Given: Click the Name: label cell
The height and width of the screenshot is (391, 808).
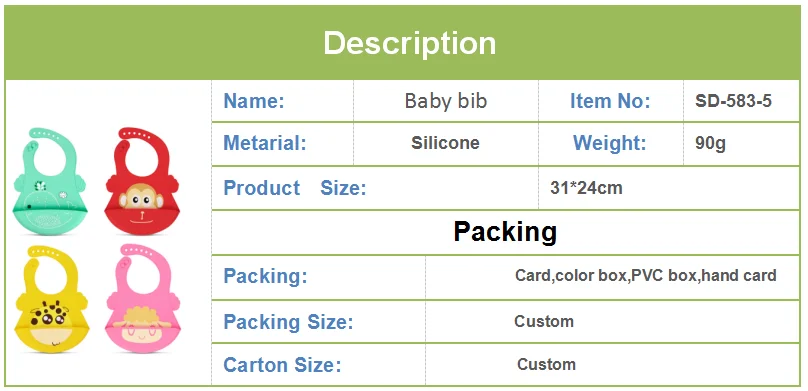Looking at the screenshot, I should (282, 101).
